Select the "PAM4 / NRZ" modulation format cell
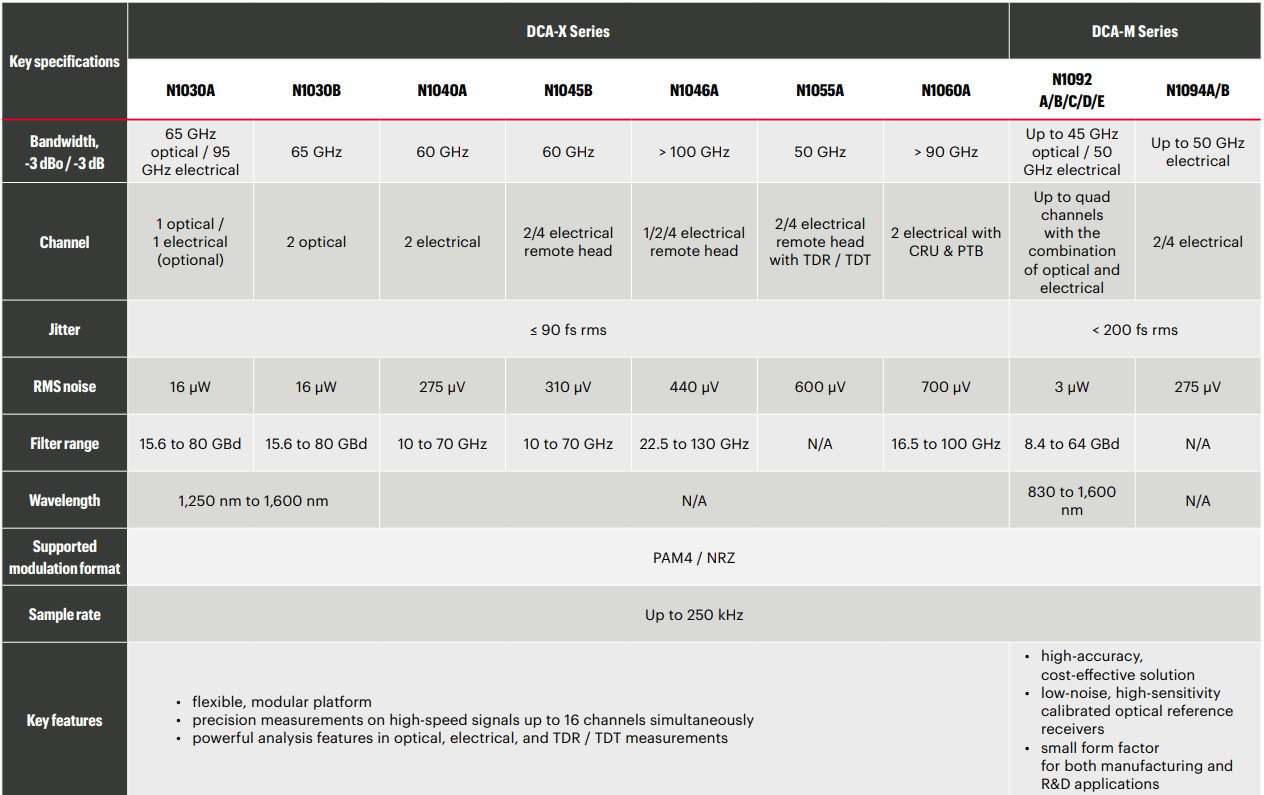Screen dimensions: 1264x795 coord(694,557)
